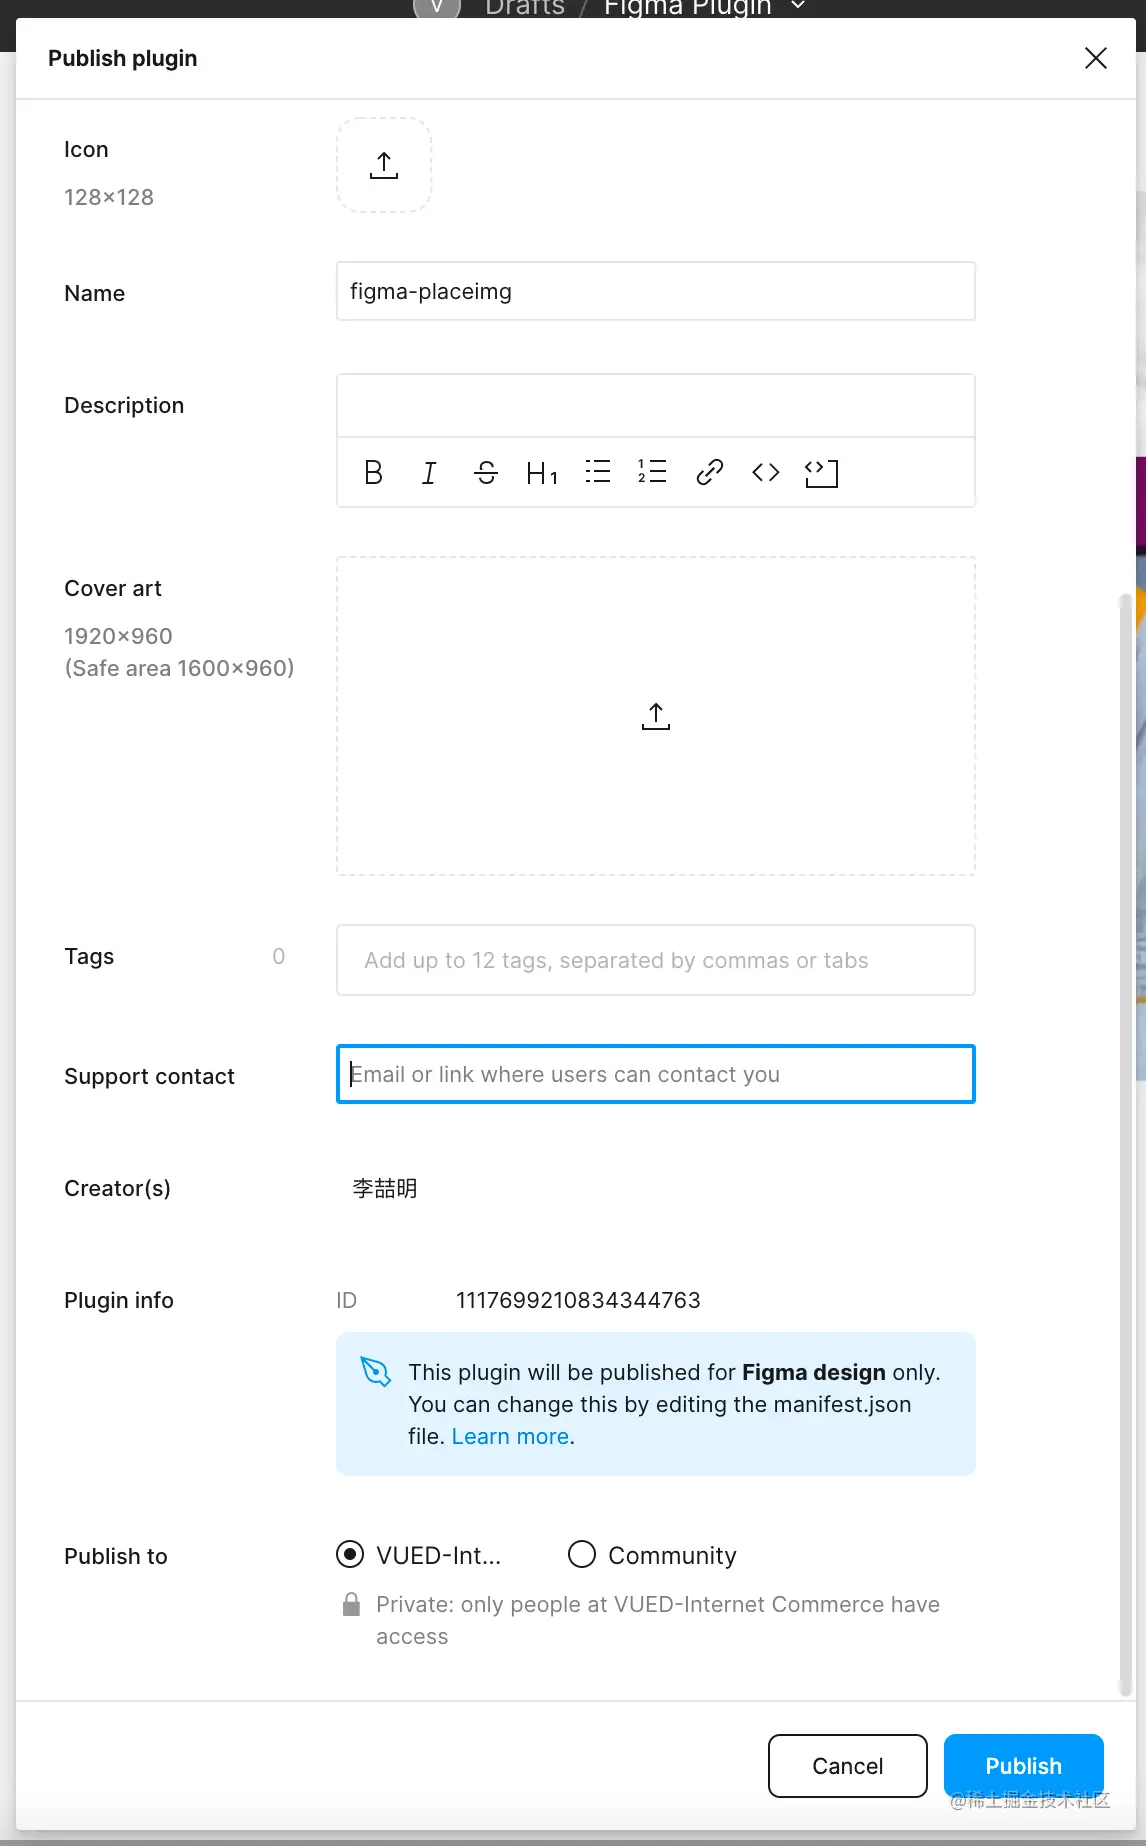This screenshot has height=1846, width=1146.
Task: Expand the Figma Plugin title dropdown
Action: pyautogui.click(x=798, y=6)
